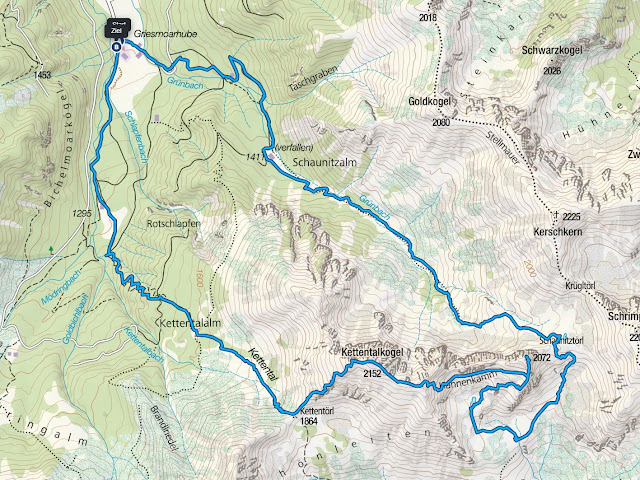This screenshot has width=640, height=480.
Task: Click the Start tooltip above Ziel
Action: pos(119,22)
